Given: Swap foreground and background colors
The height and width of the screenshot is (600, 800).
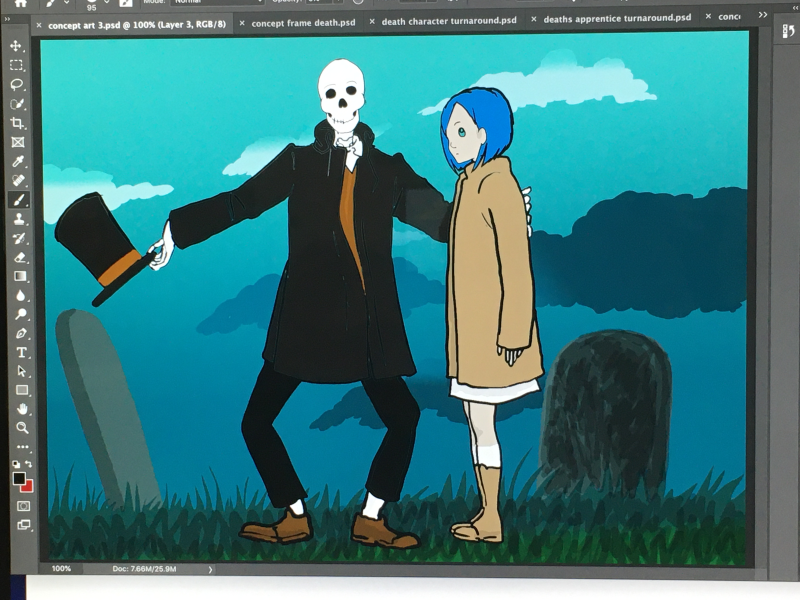Looking at the screenshot, I should [x=29, y=465].
